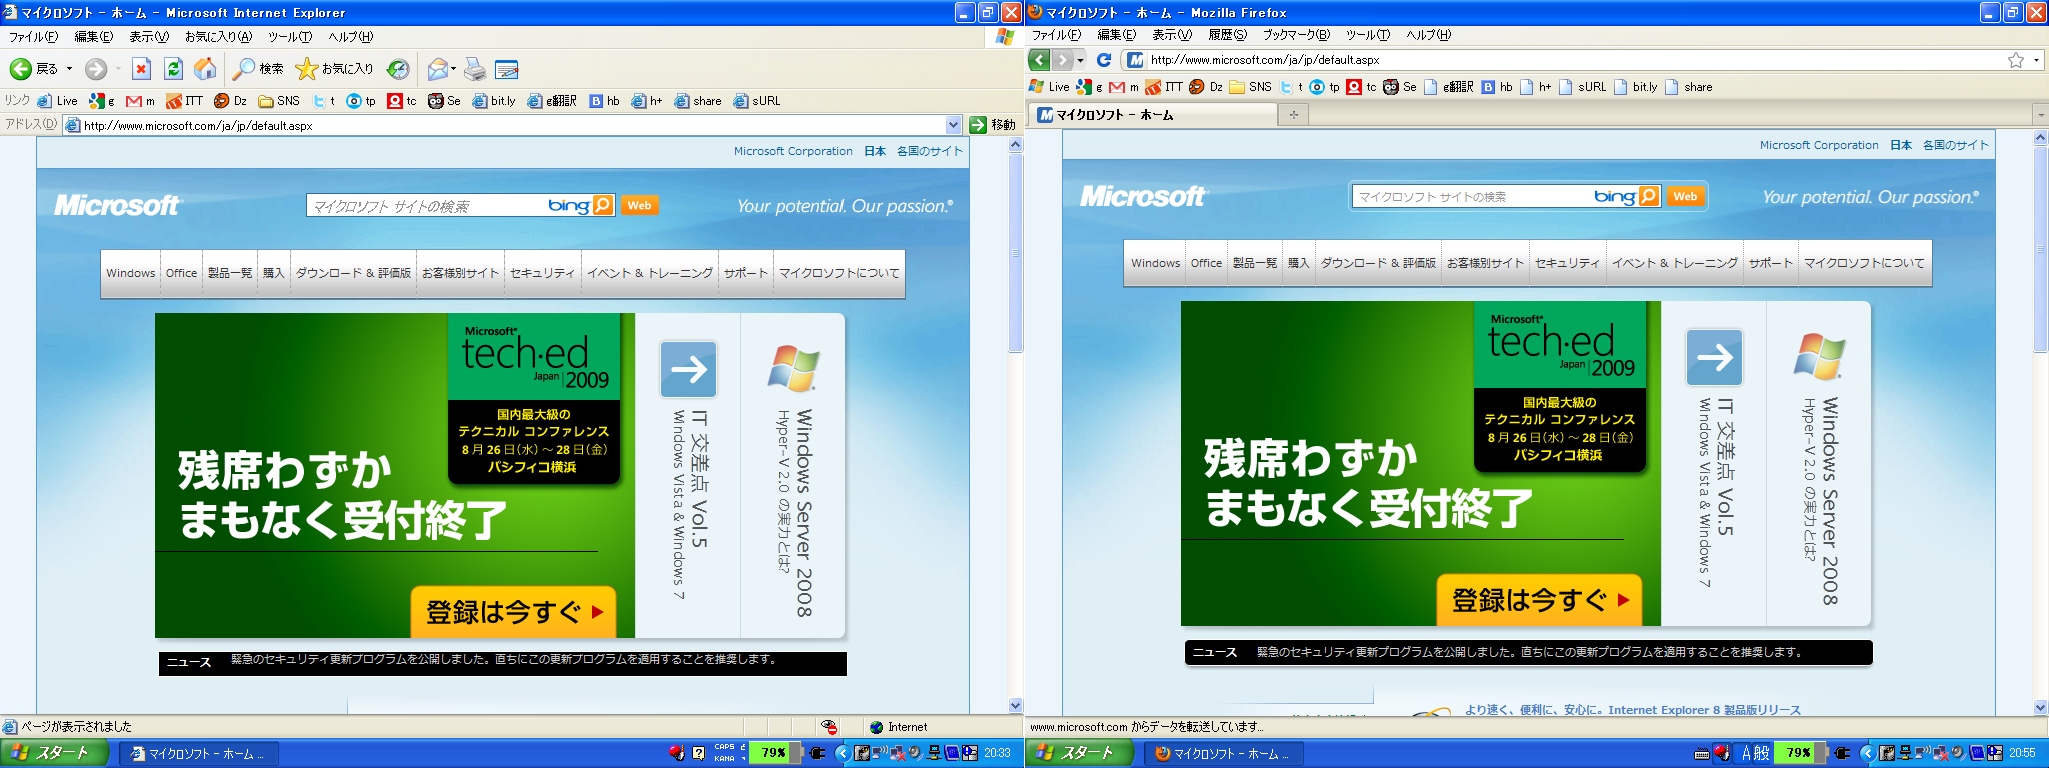This screenshot has height=768, width=2049.
Task: Open 検索 search pane in Internet Explorer
Action: tap(258, 69)
